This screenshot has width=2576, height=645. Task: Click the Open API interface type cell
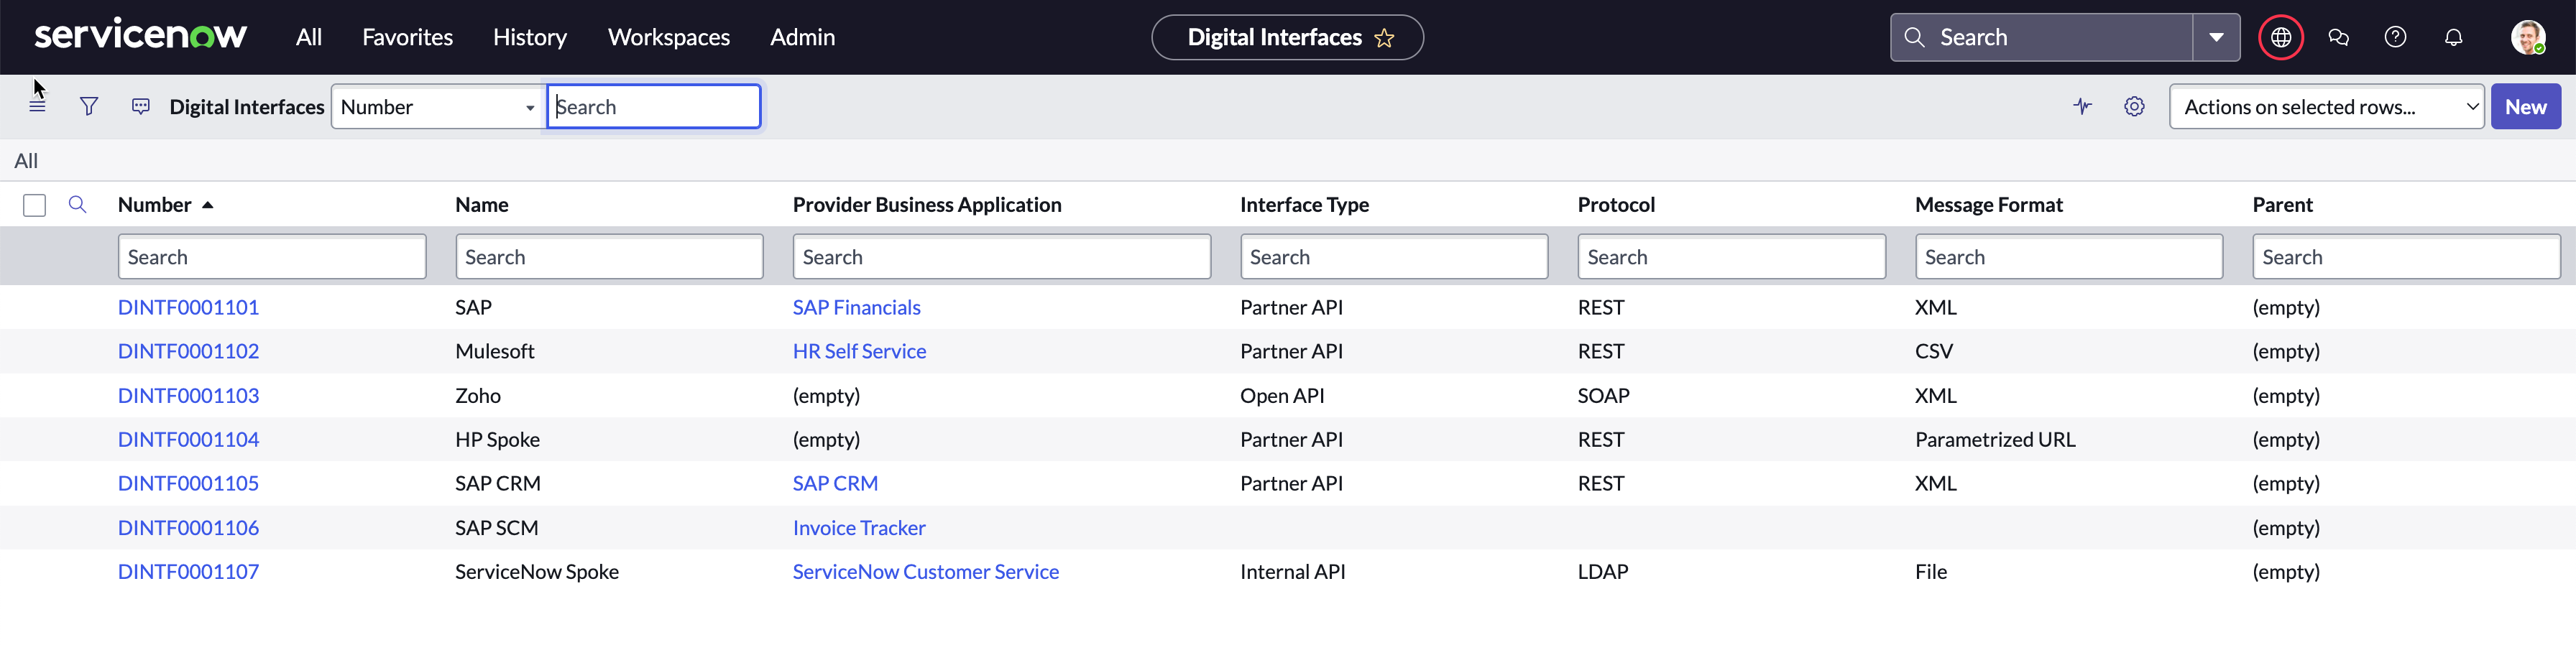(1282, 395)
